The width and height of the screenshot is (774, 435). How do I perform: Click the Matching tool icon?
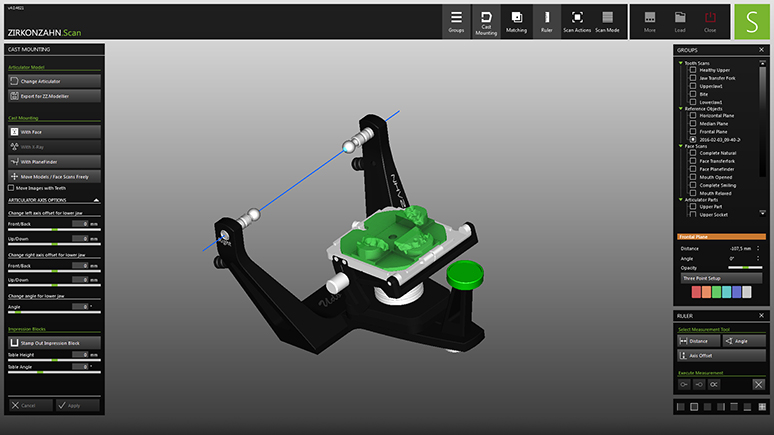click(x=516, y=21)
